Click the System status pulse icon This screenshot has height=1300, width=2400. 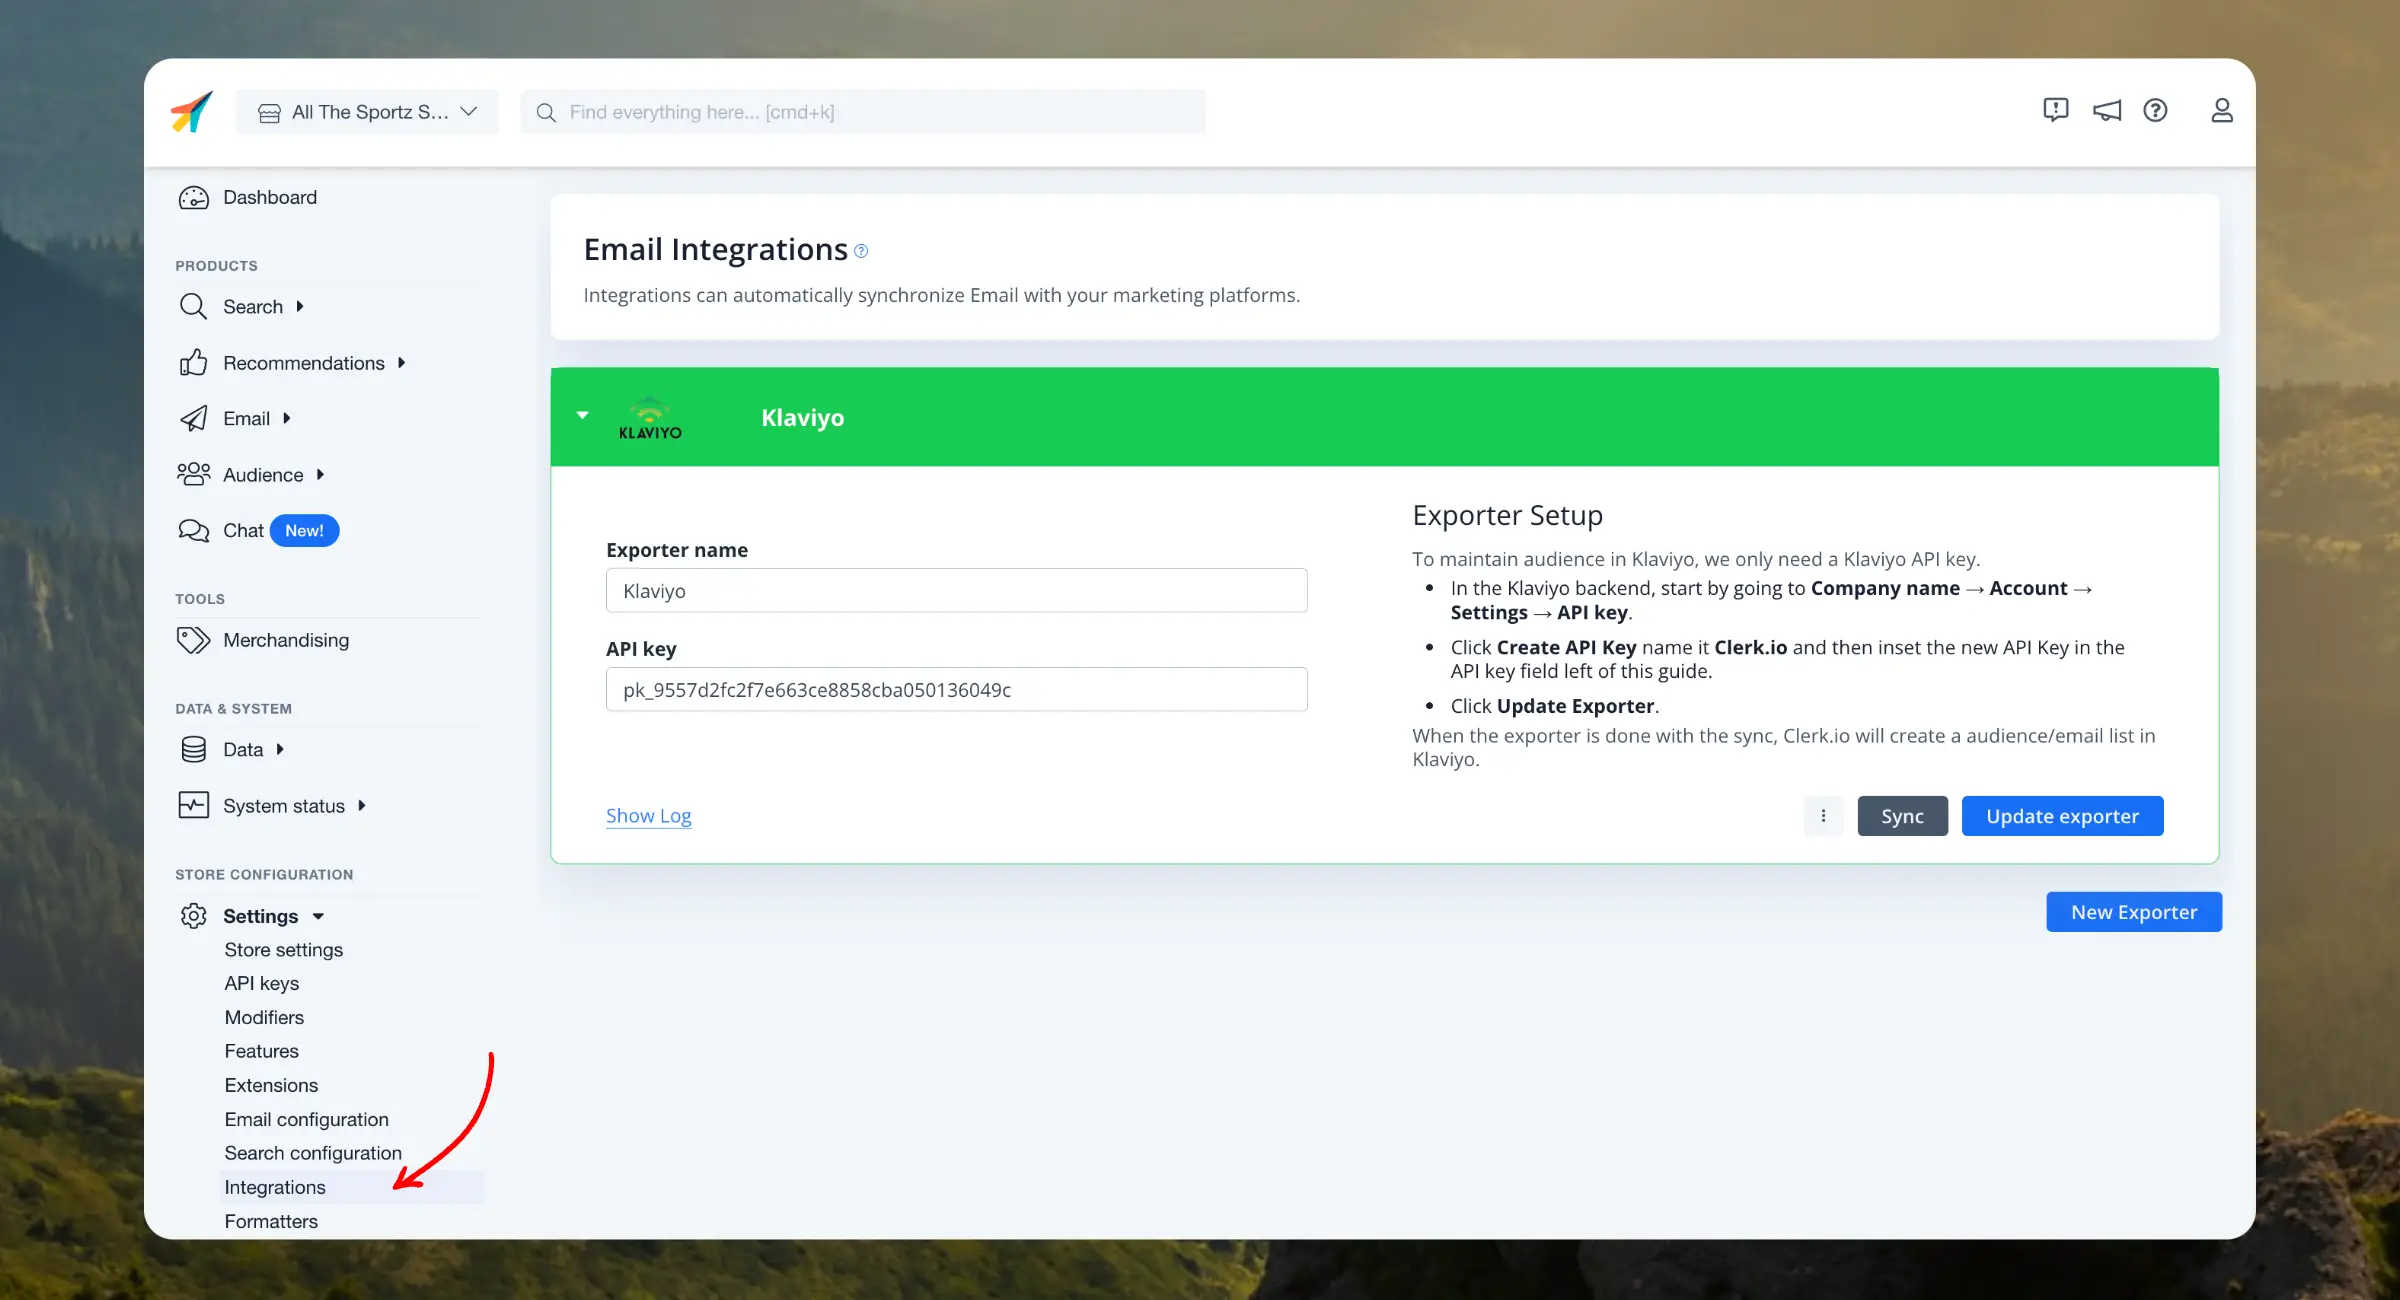click(193, 805)
